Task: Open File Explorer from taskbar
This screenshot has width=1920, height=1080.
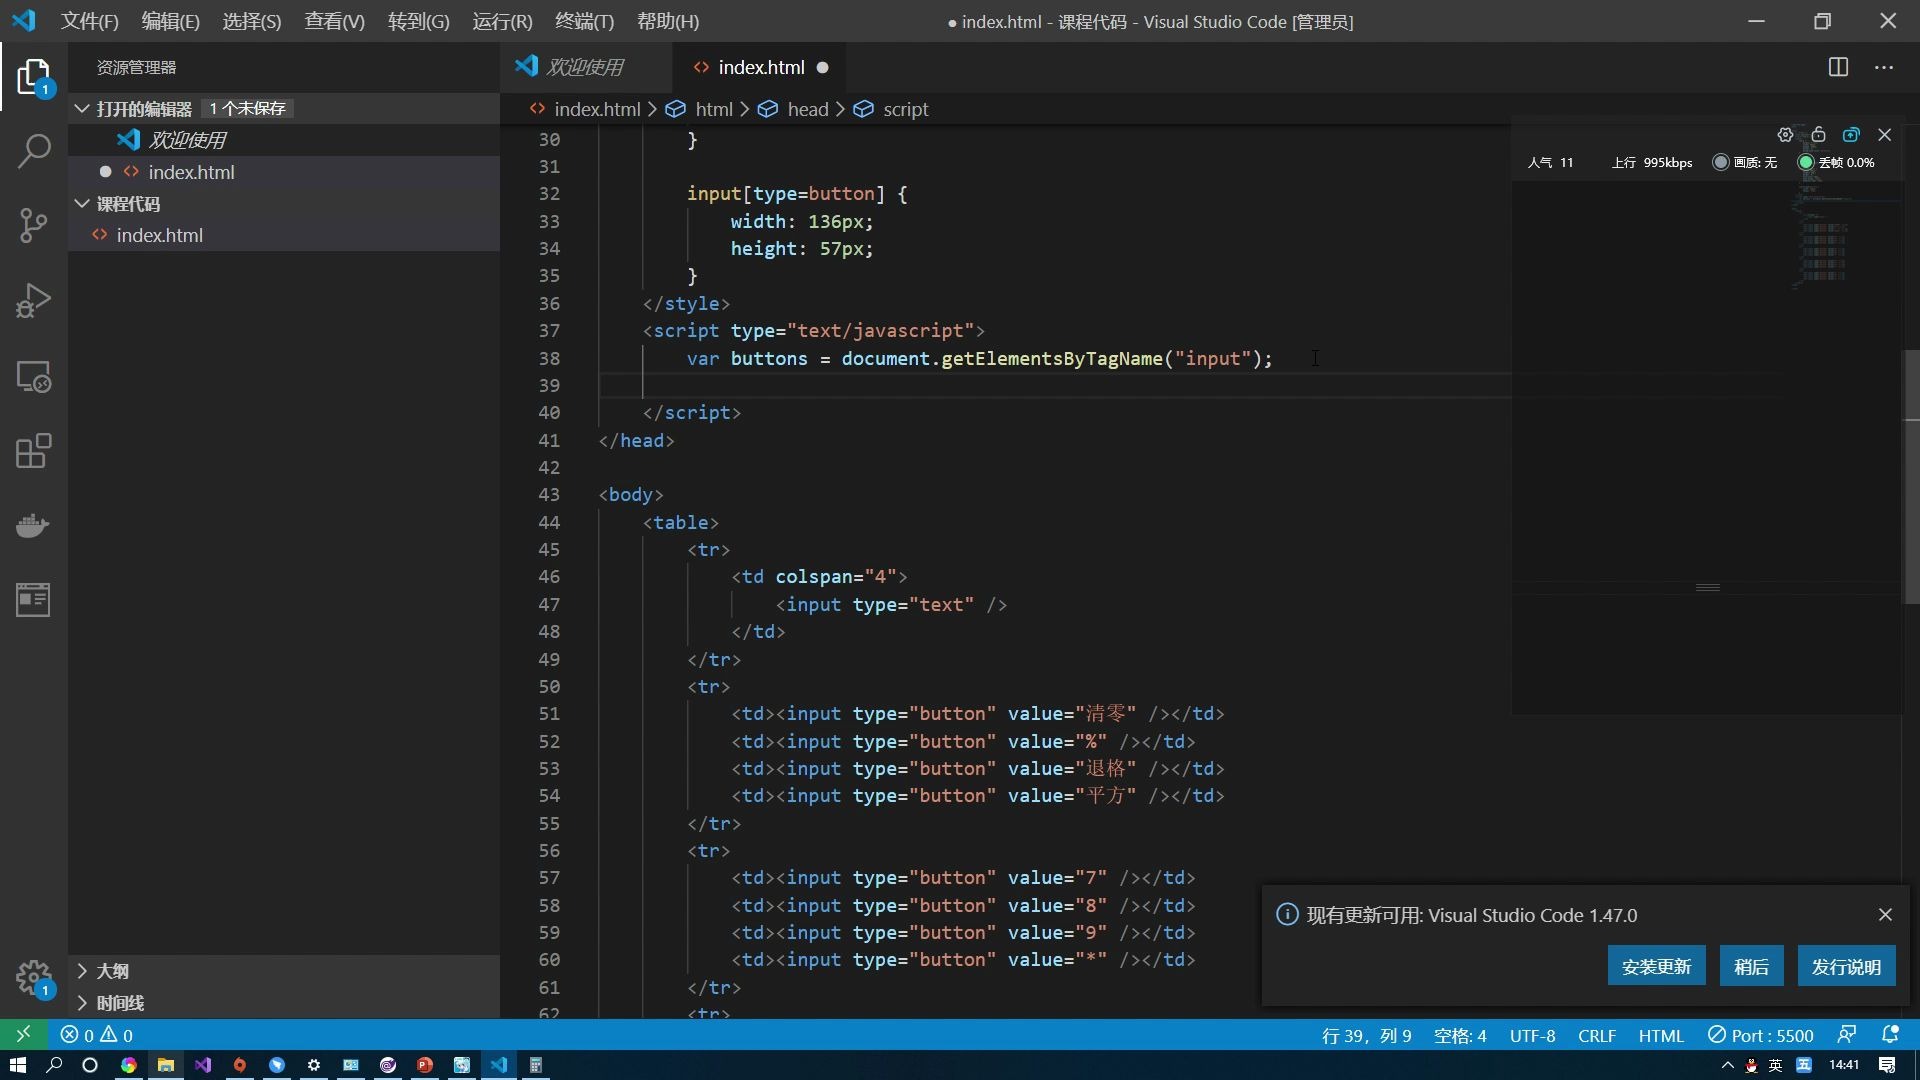Action: (166, 1065)
